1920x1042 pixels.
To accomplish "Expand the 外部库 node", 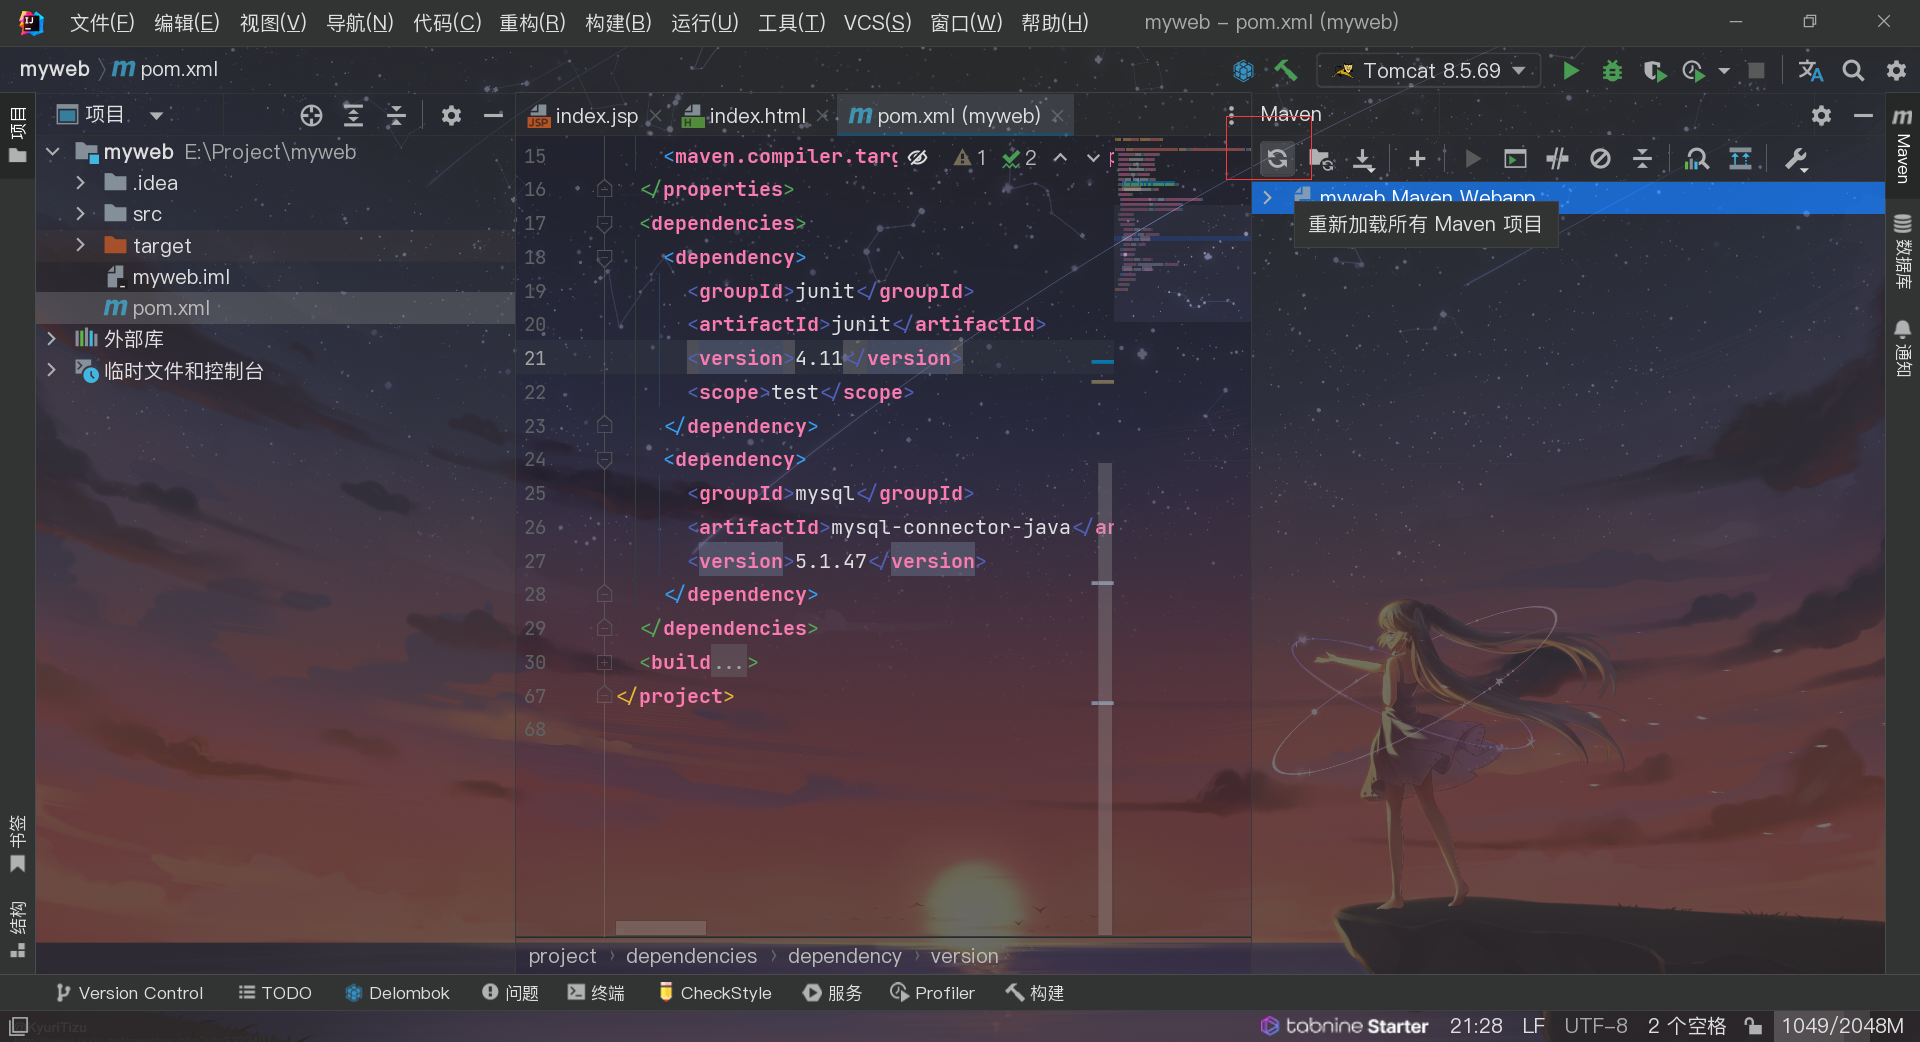I will click(52, 339).
